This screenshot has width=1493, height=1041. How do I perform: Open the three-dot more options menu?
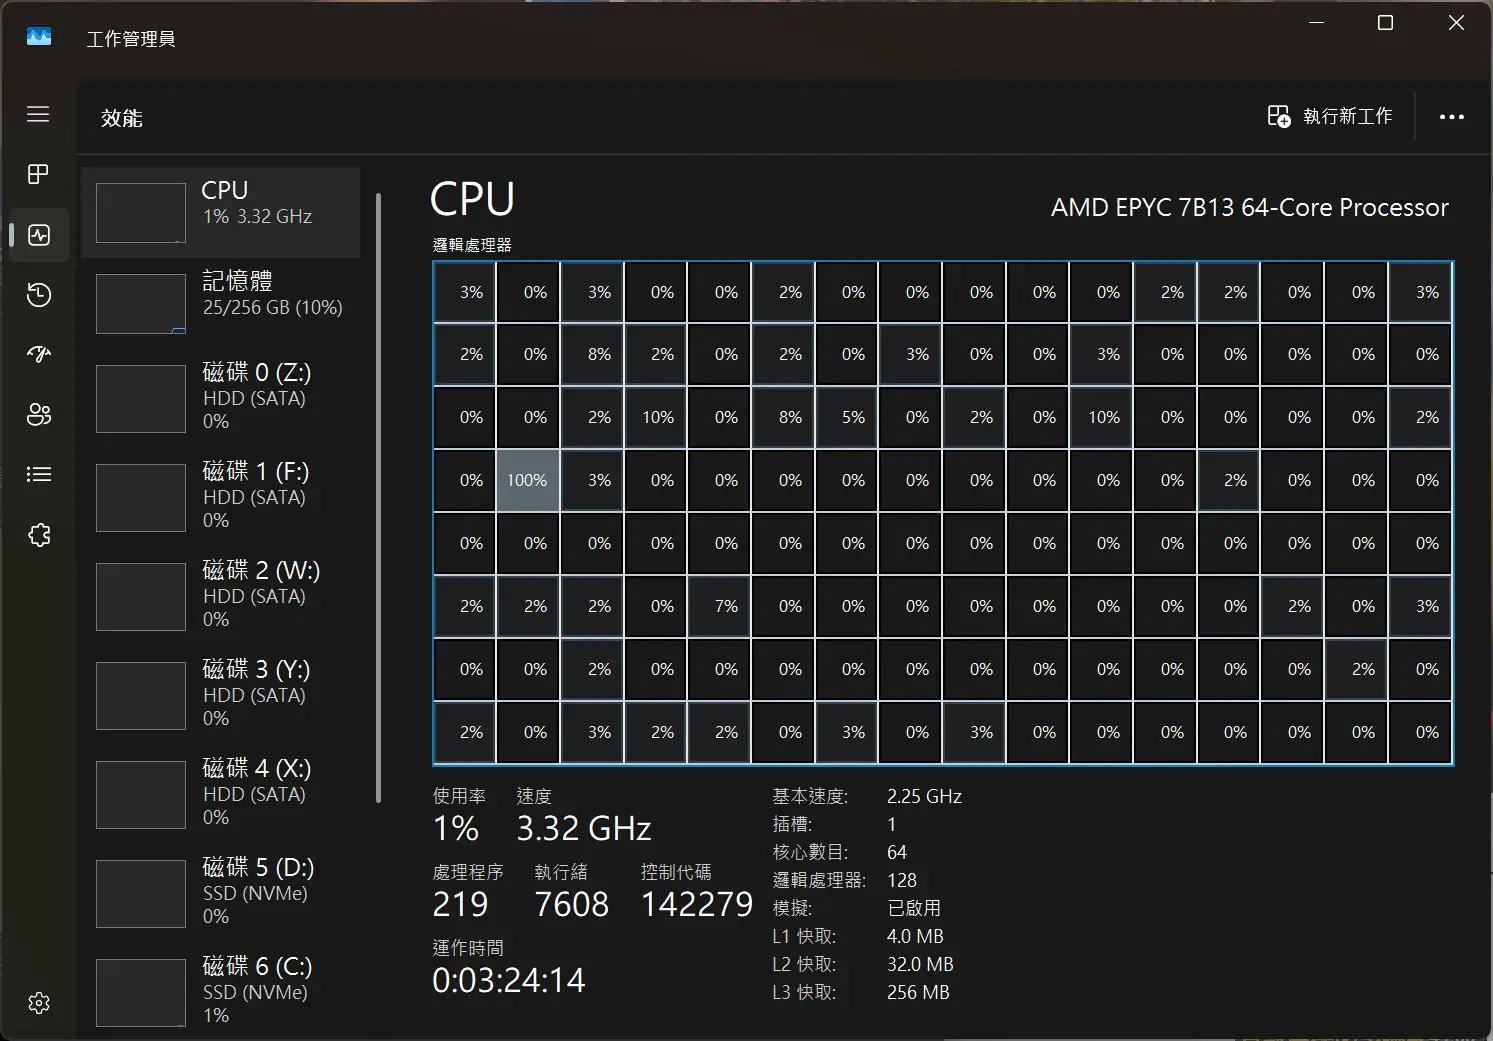pyautogui.click(x=1451, y=117)
